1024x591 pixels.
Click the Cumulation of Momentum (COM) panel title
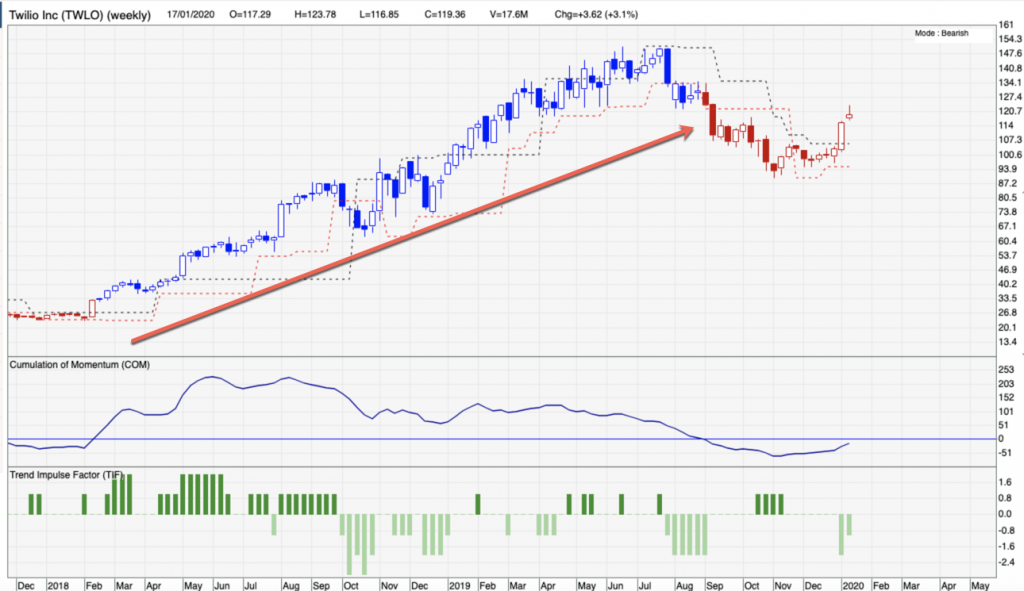tap(80, 364)
